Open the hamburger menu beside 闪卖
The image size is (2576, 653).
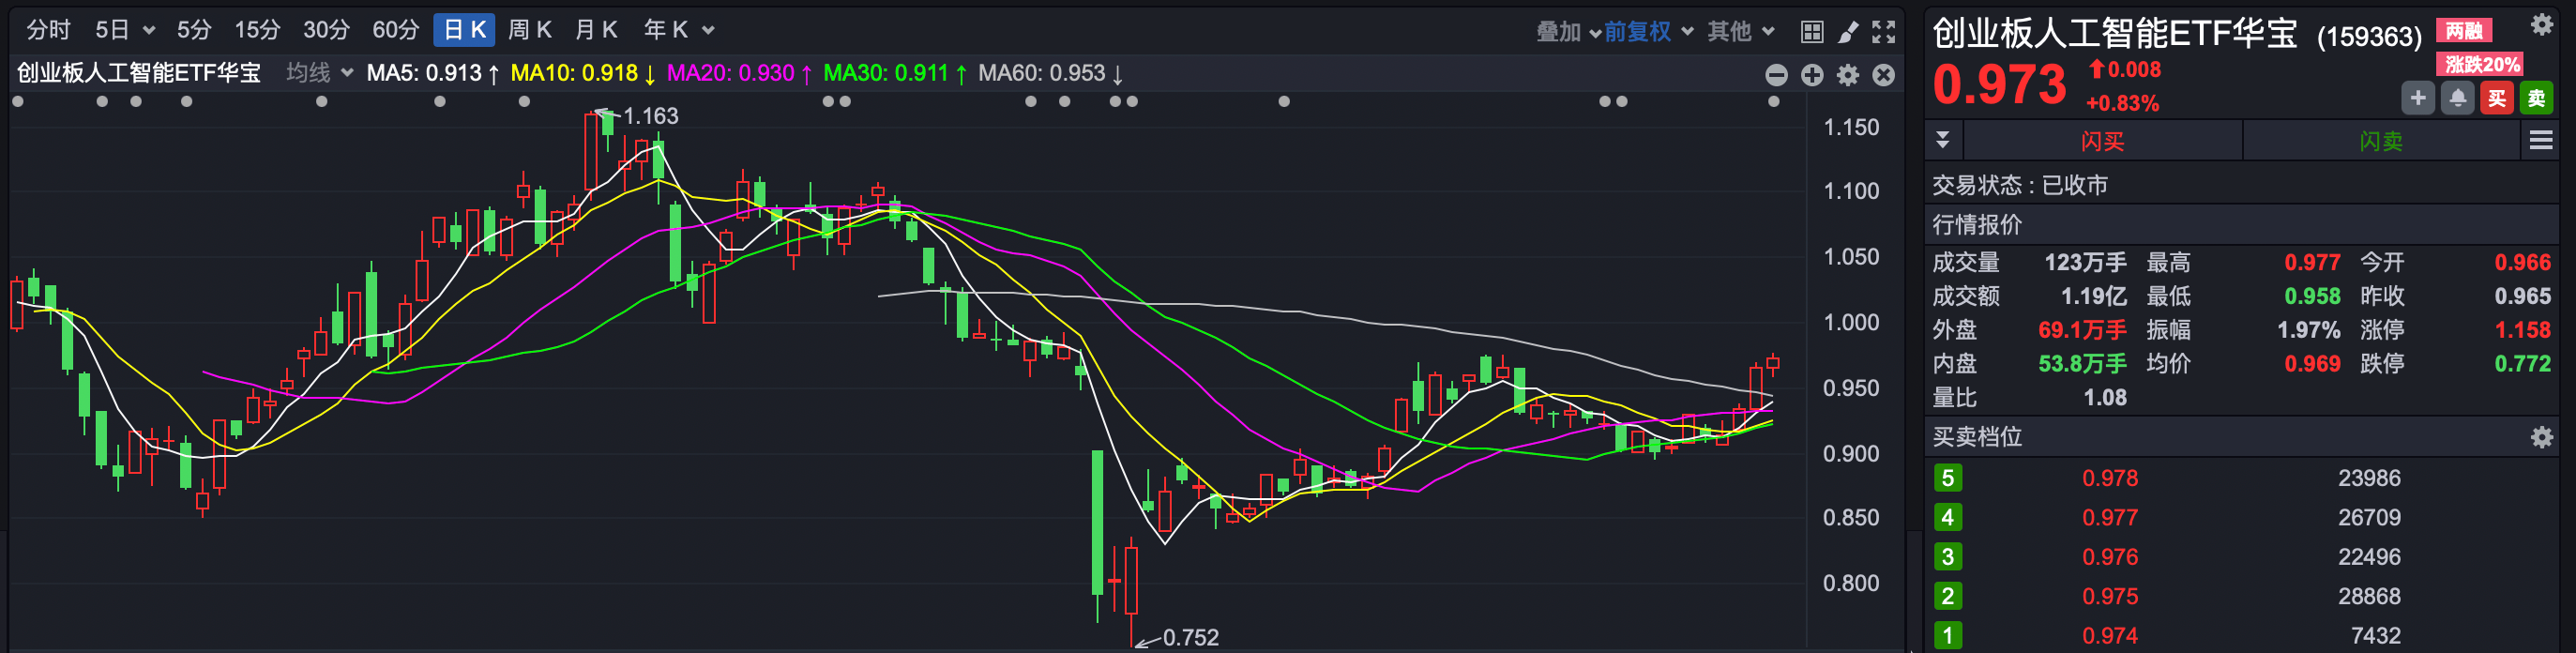pyautogui.click(x=2541, y=141)
